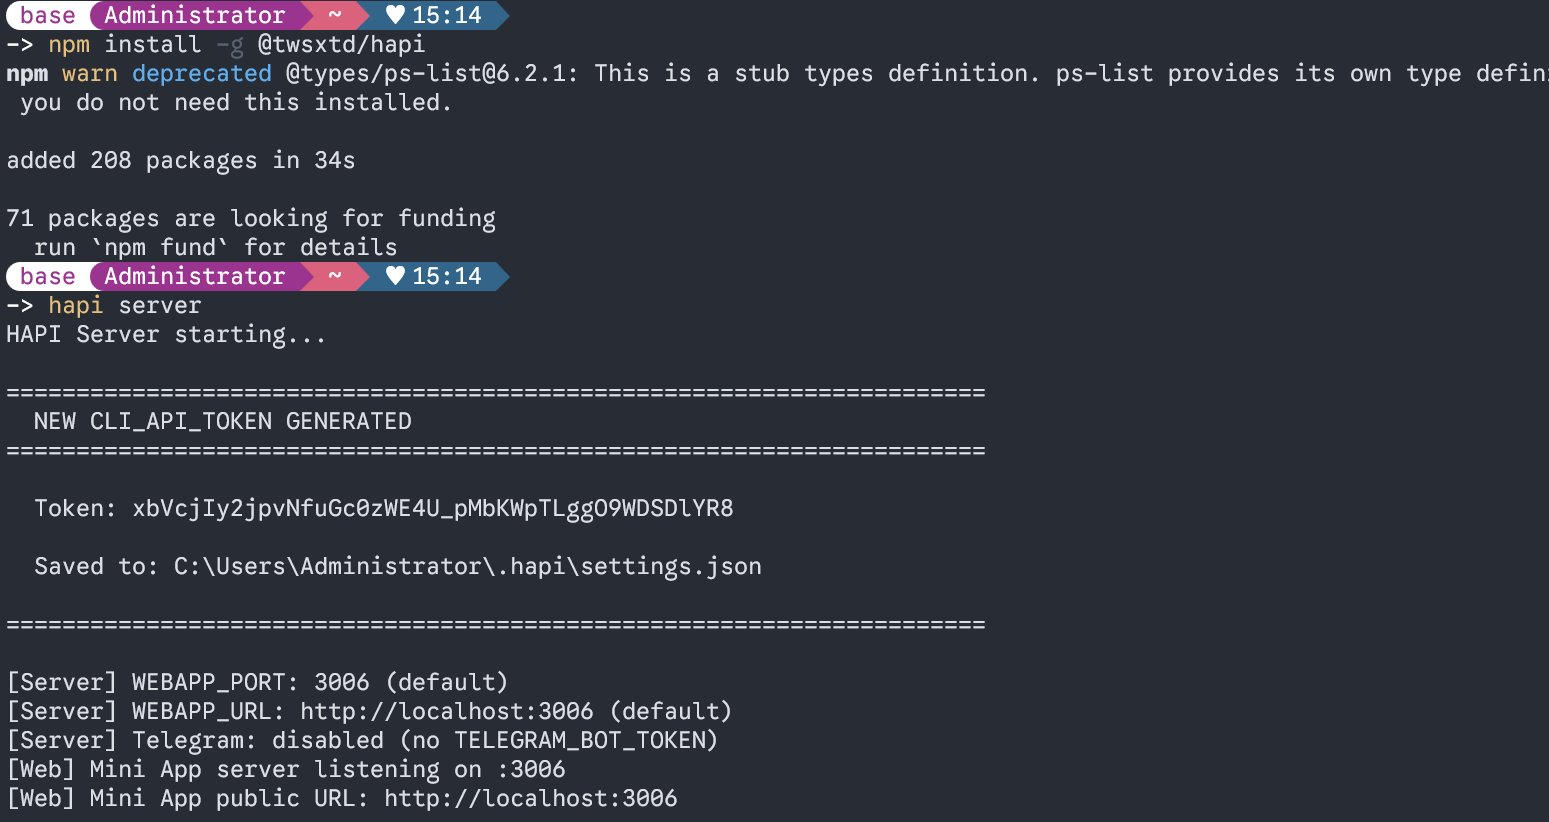The height and width of the screenshot is (822, 1549).
Task: Click the "added 208 packages" line
Action: click(180, 160)
